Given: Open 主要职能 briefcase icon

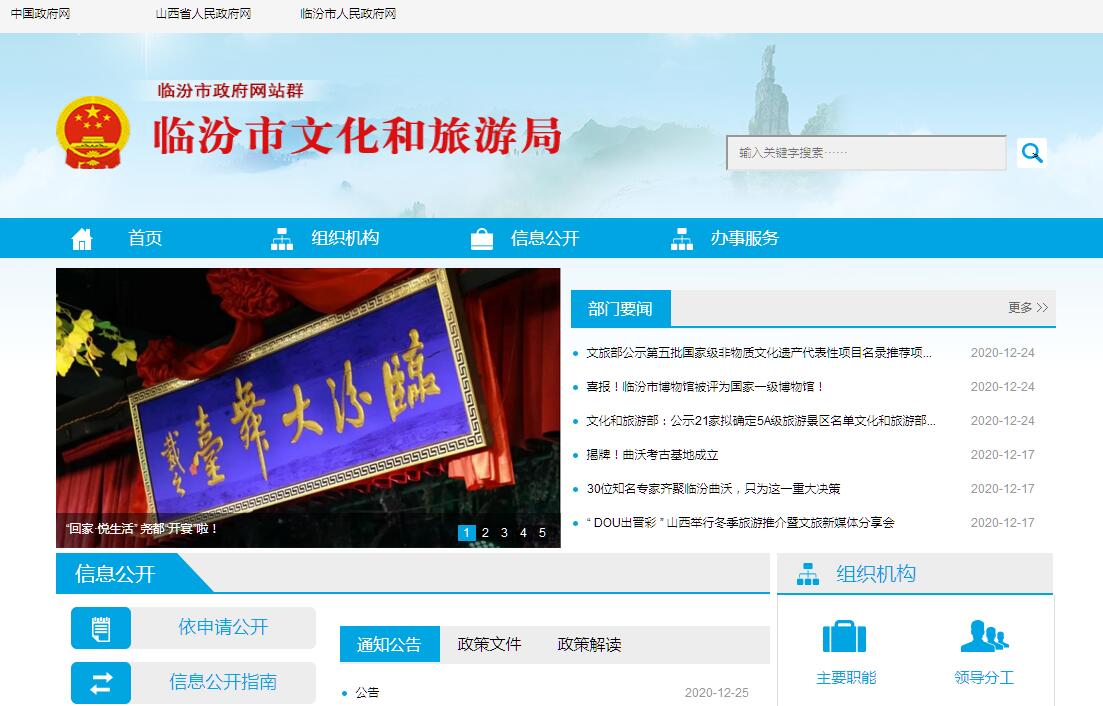Looking at the screenshot, I should tap(845, 637).
